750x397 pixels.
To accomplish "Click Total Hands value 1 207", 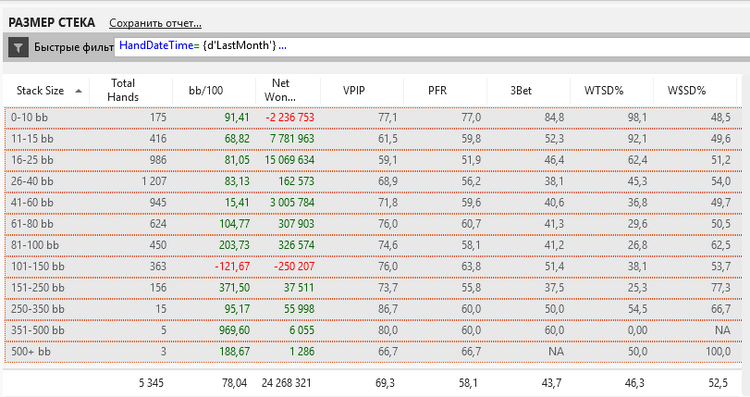I will tap(154, 182).
